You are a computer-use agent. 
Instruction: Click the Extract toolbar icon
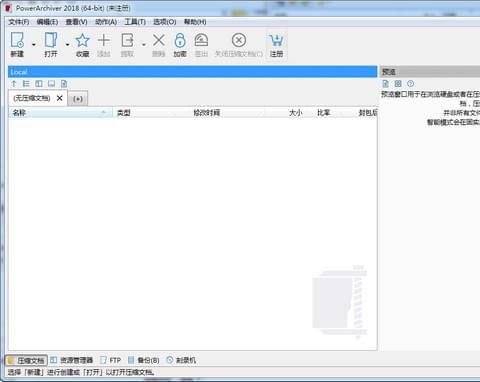point(127,41)
